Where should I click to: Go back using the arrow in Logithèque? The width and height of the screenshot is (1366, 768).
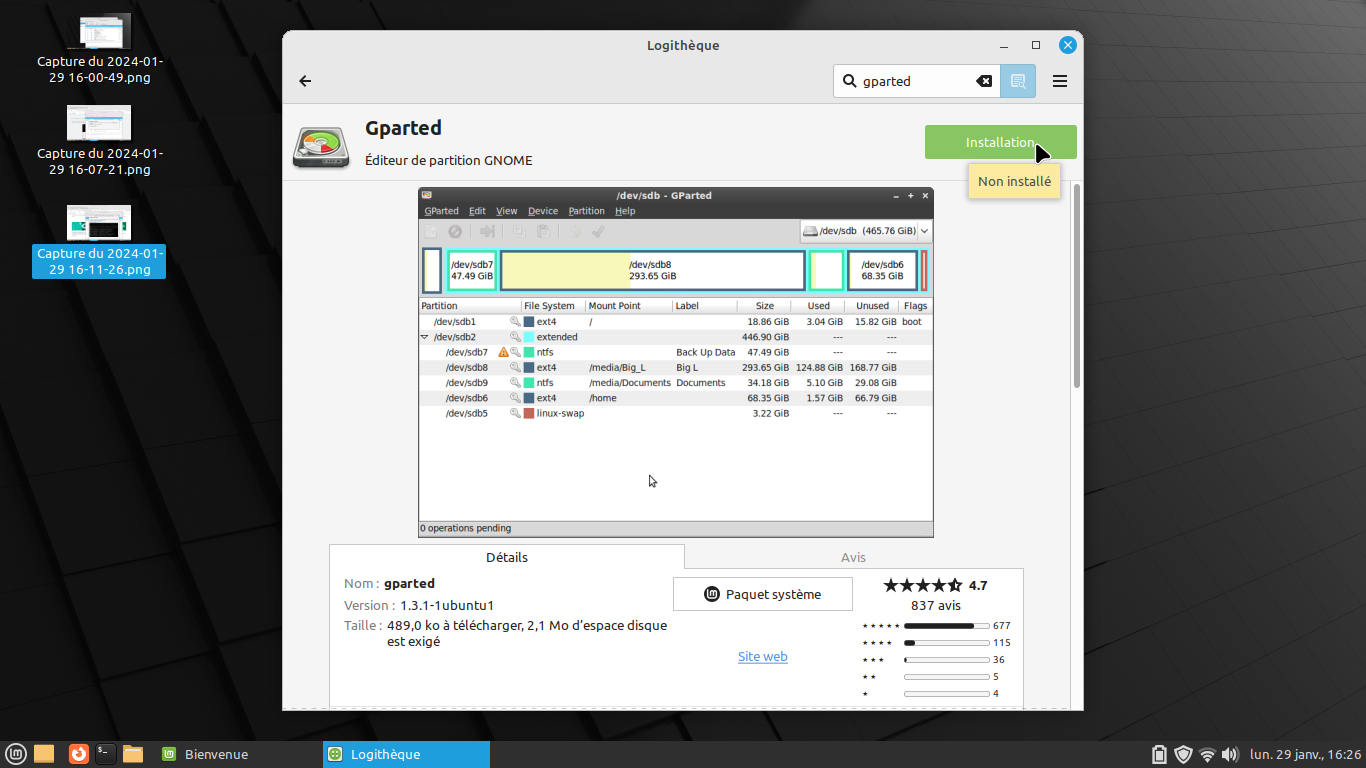[x=306, y=81]
